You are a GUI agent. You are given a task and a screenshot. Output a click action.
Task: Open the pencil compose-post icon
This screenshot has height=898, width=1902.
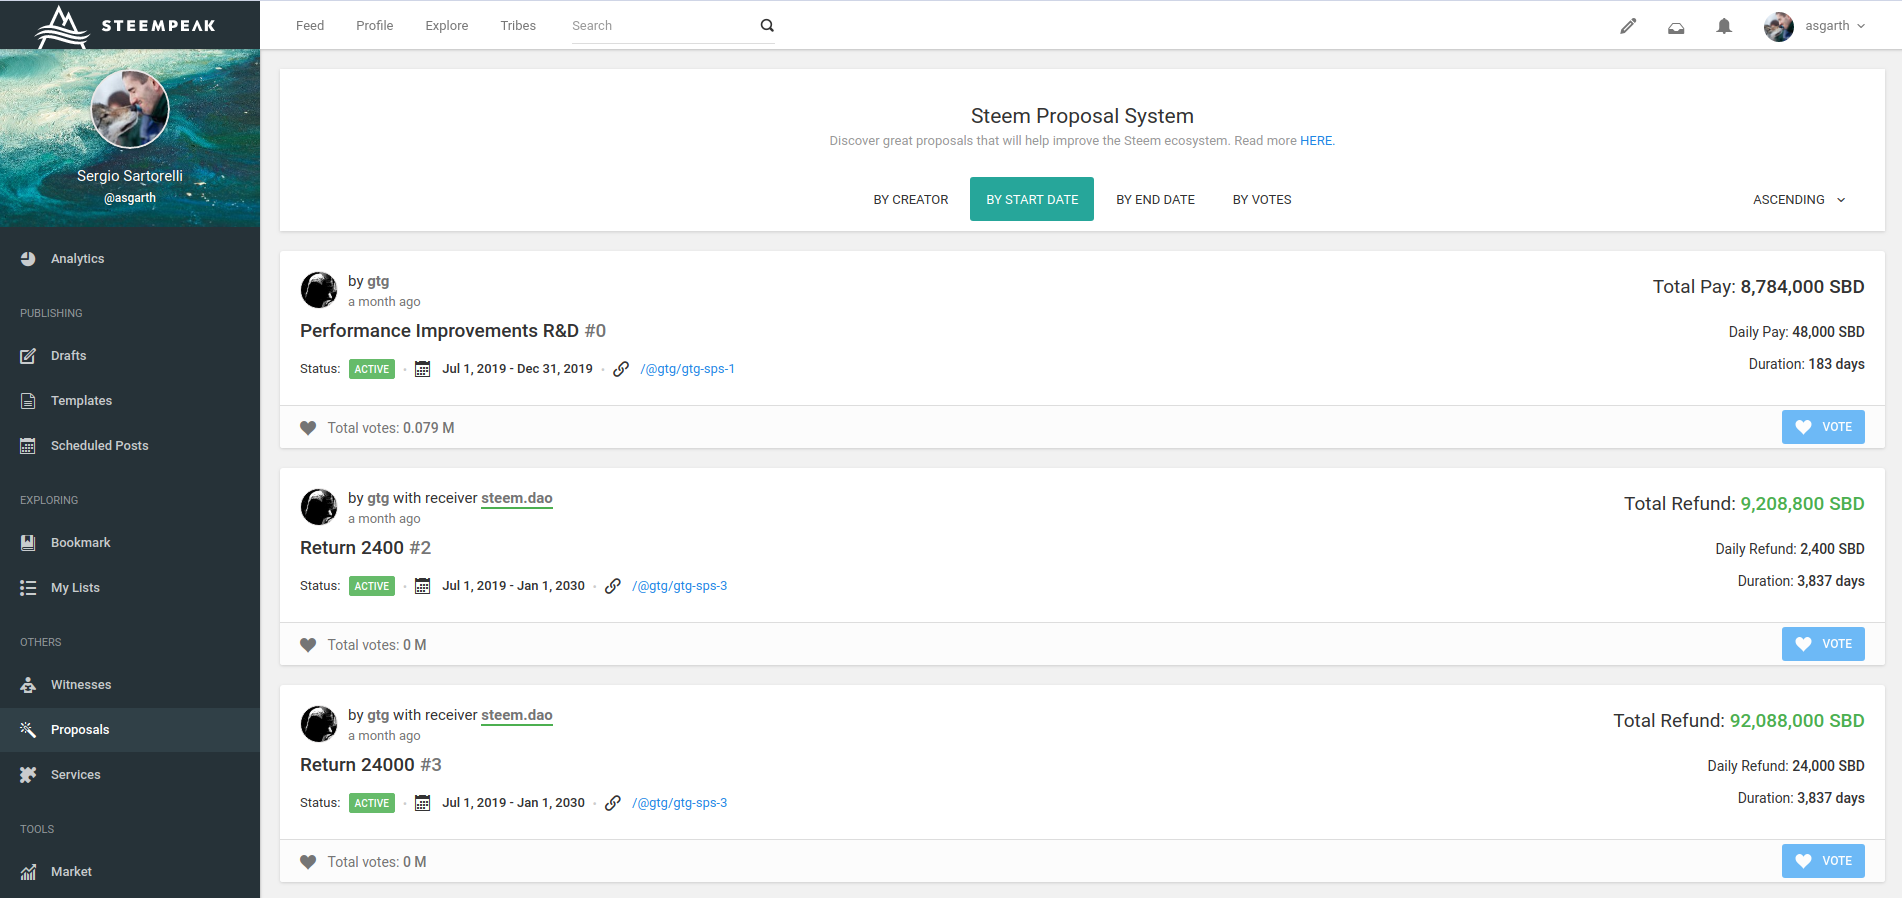tap(1628, 26)
